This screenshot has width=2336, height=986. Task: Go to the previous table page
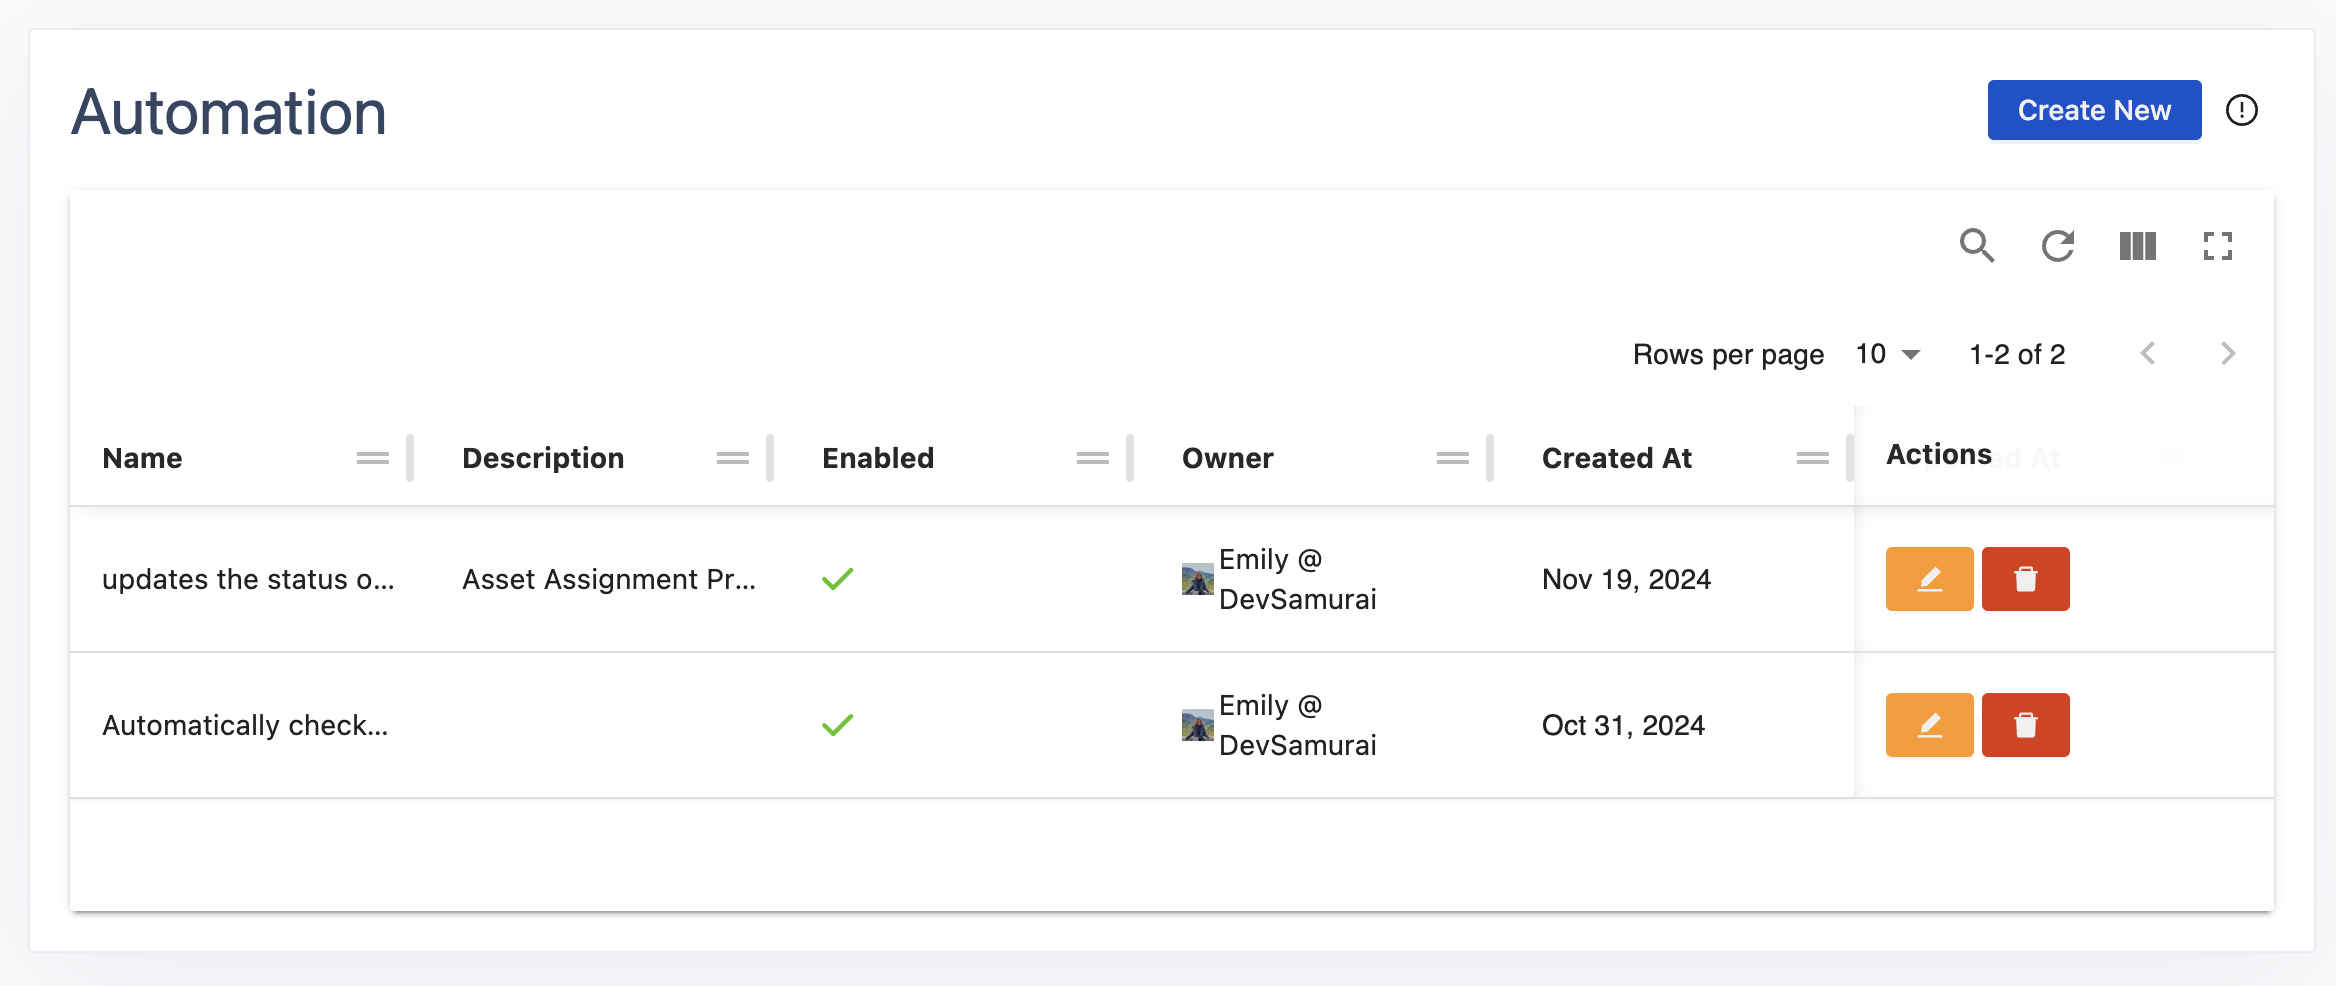[x=2147, y=354]
